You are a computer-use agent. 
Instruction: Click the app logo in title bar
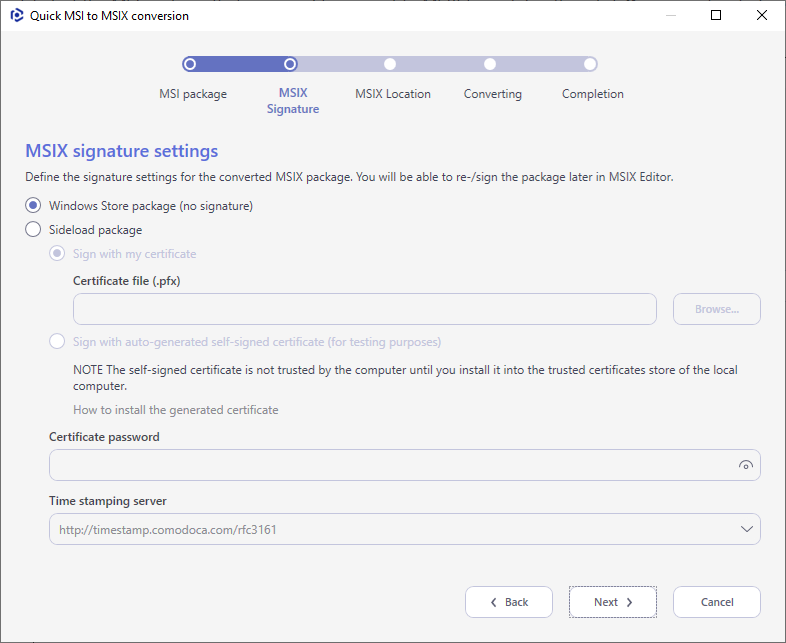click(17, 16)
